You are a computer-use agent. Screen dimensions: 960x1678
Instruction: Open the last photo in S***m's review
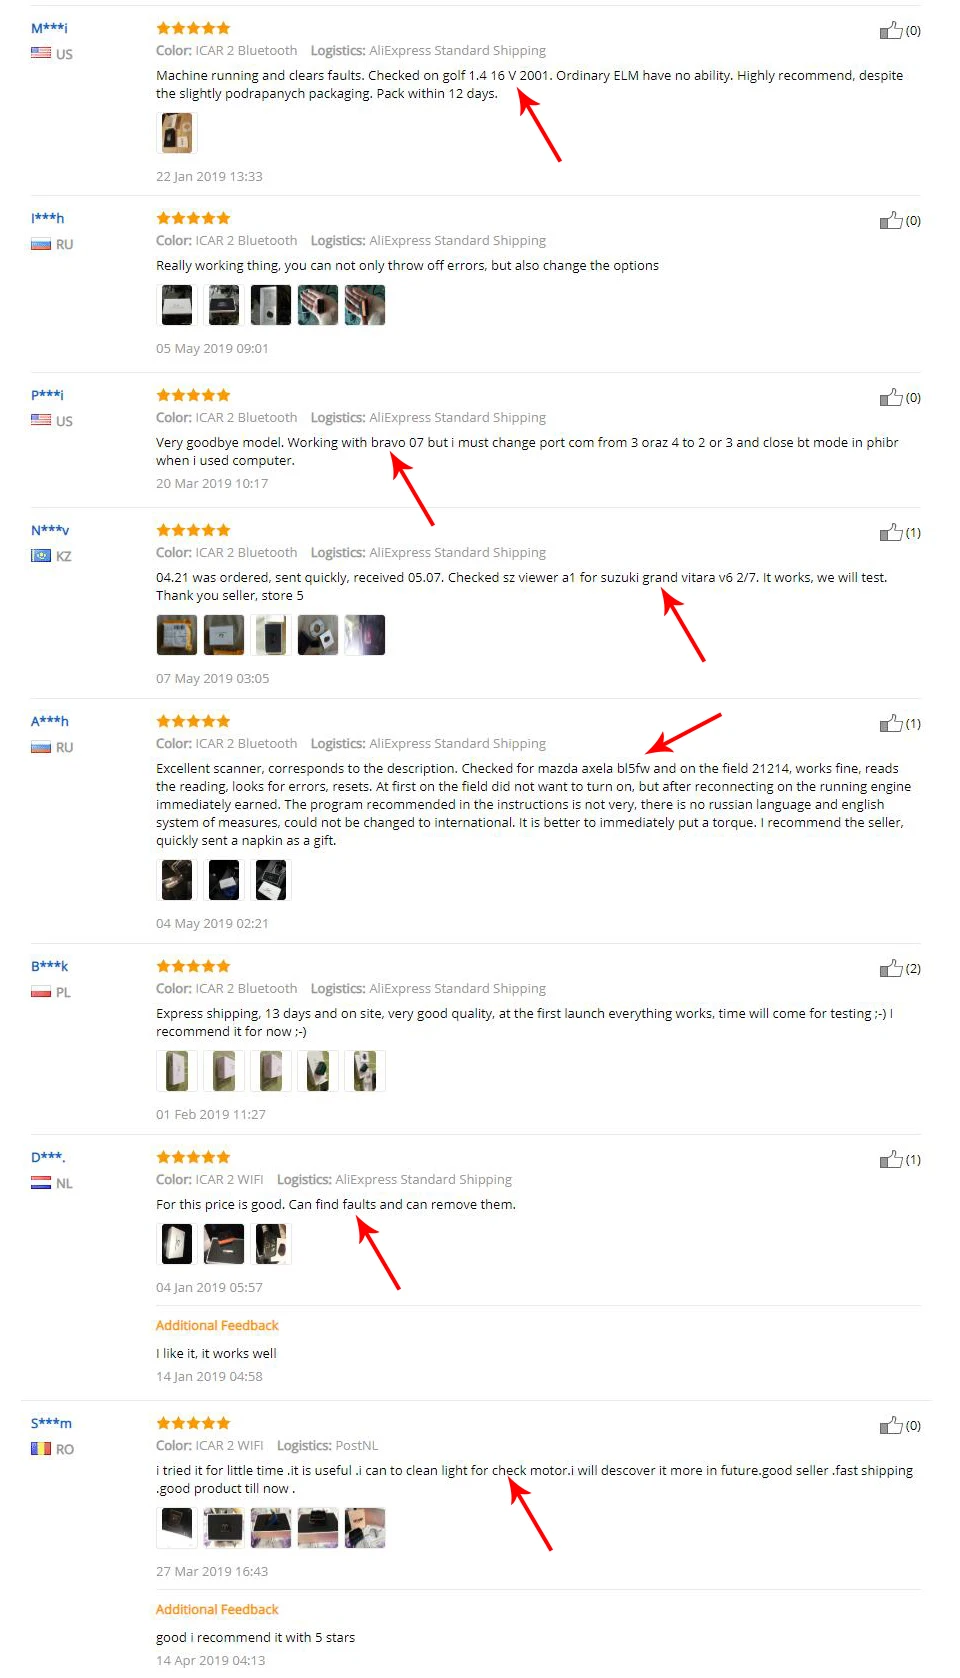365,1528
